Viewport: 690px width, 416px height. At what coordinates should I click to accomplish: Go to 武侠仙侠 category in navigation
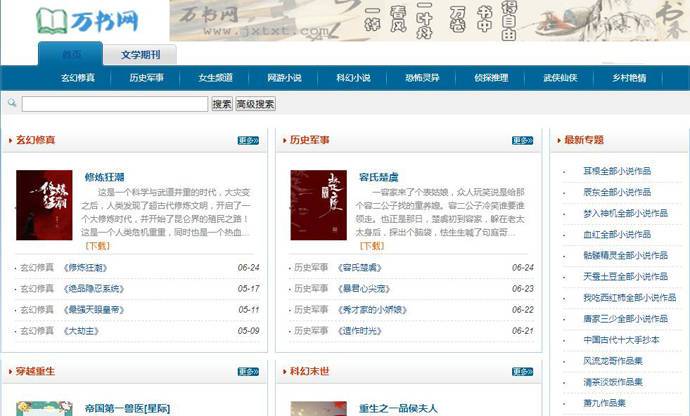[x=560, y=78]
